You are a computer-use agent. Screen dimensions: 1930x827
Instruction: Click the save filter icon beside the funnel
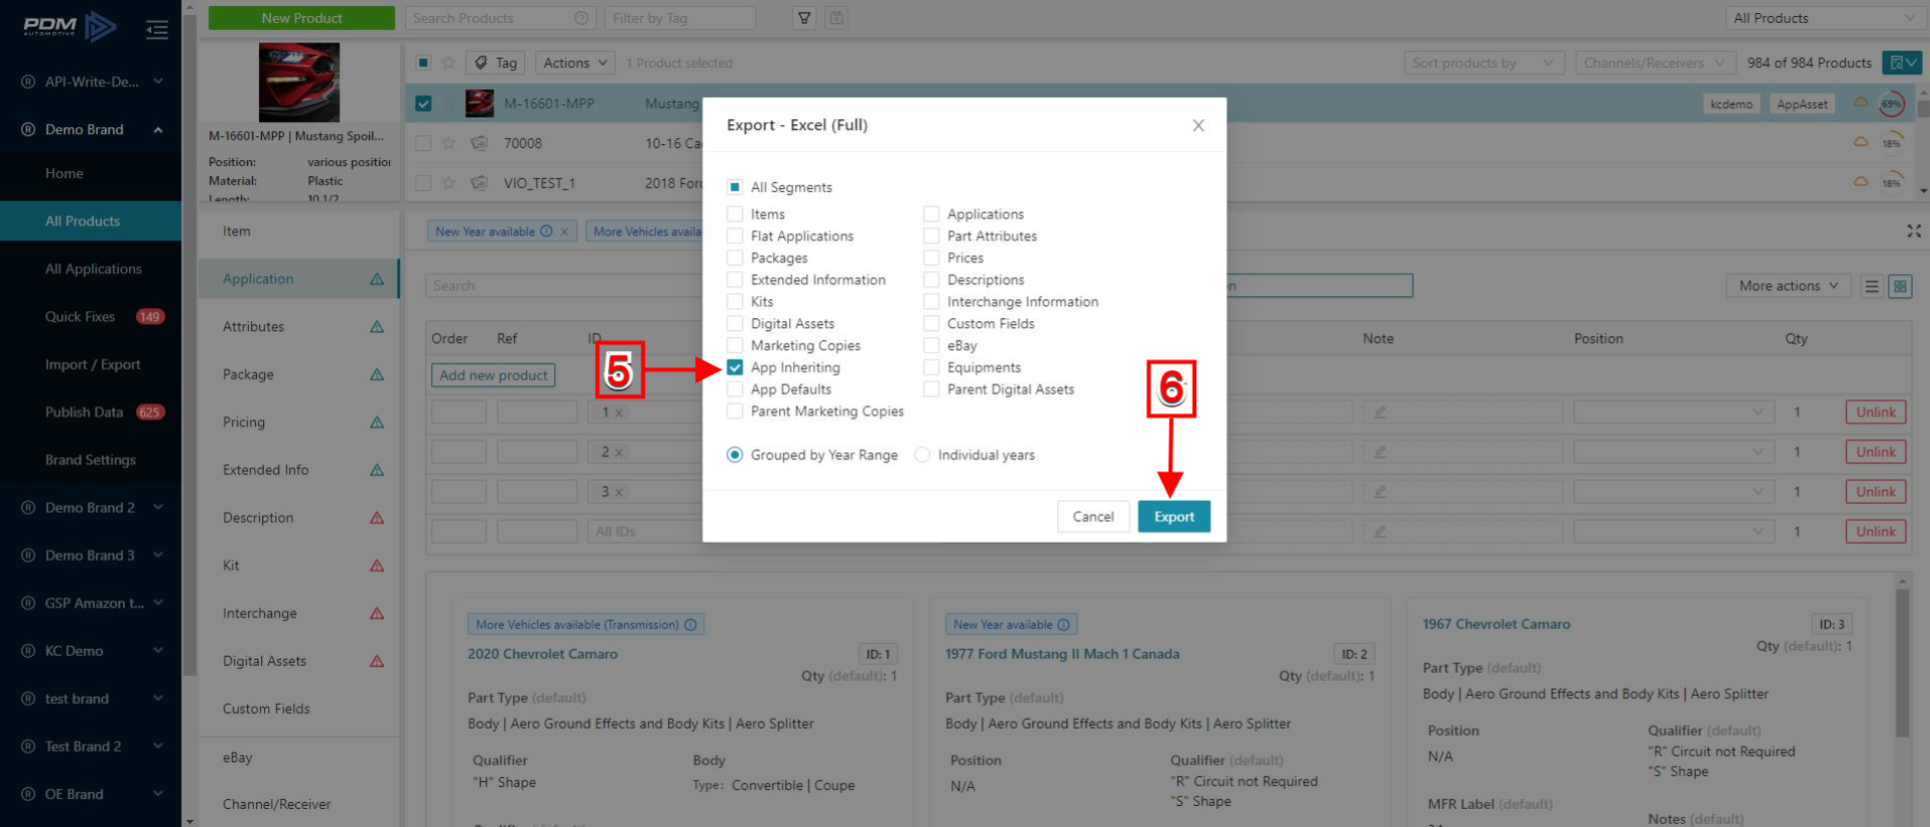pyautogui.click(x=837, y=18)
